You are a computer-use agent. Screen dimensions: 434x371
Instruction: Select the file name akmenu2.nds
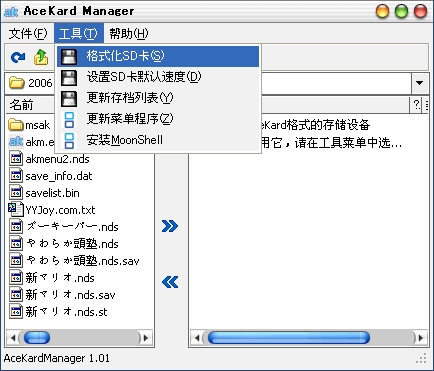tap(58, 159)
